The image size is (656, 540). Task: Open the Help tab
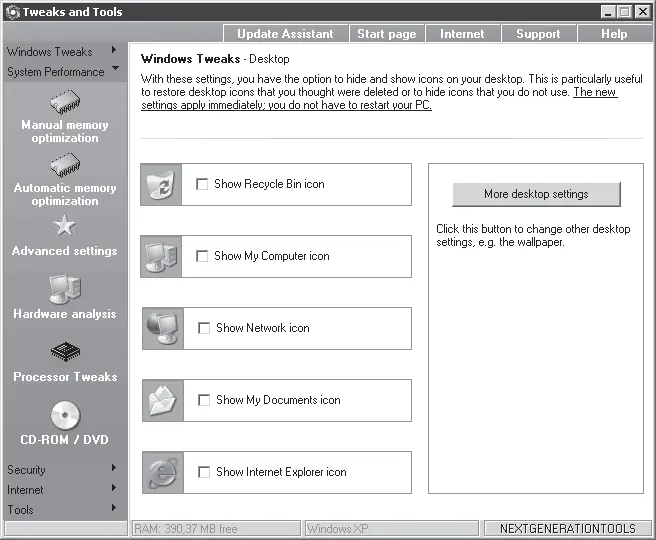[614, 34]
